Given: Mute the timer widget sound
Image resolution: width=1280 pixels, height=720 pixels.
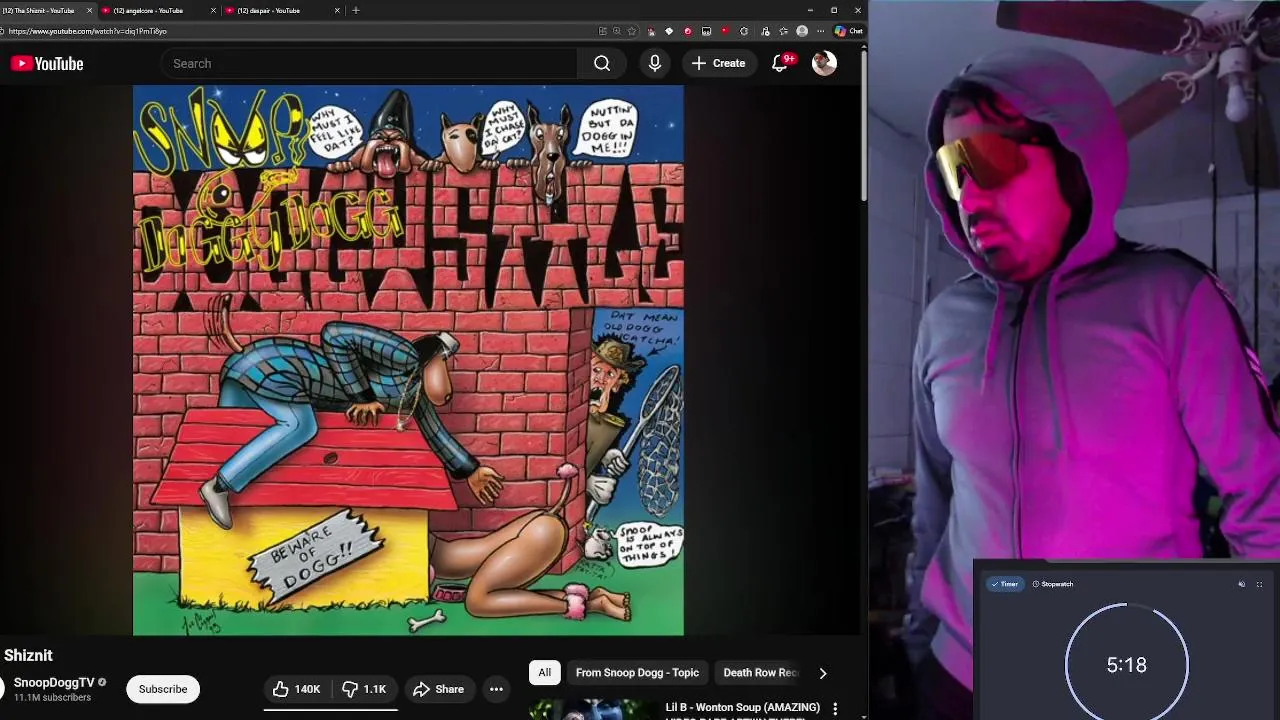Looking at the screenshot, I should click(x=1242, y=584).
